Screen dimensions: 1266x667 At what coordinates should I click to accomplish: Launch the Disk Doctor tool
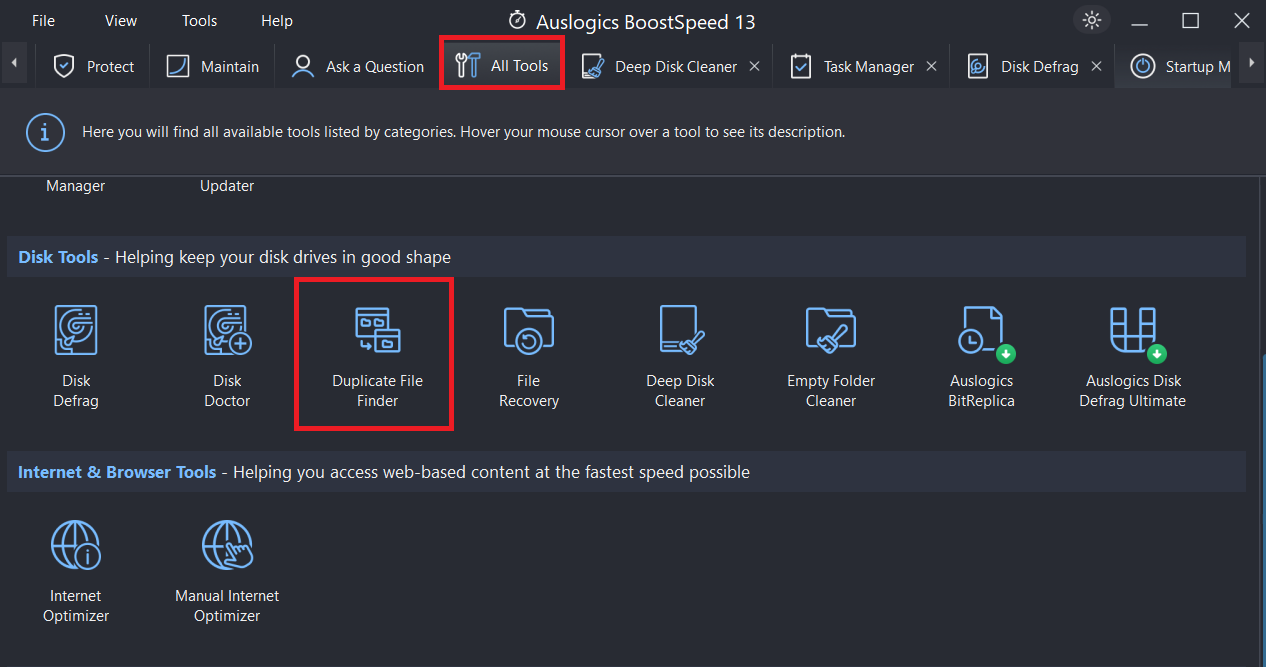pos(227,357)
